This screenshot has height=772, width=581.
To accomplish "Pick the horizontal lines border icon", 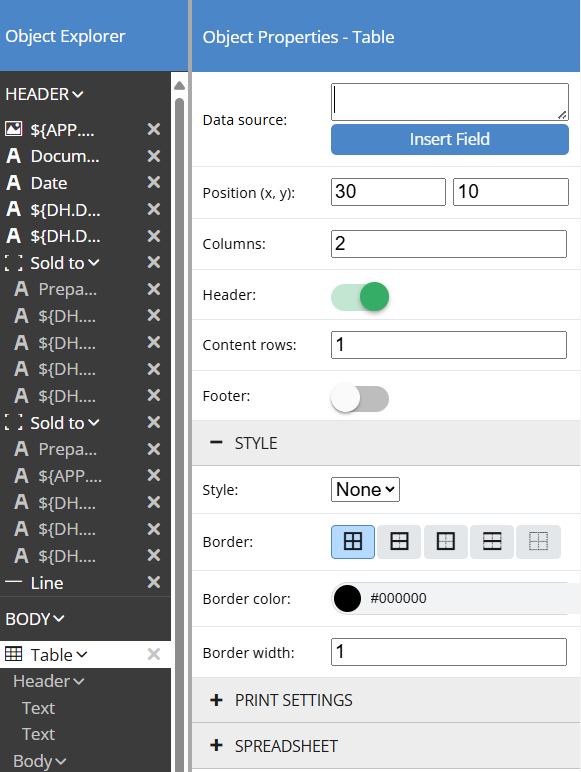I will (x=492, y=542).
